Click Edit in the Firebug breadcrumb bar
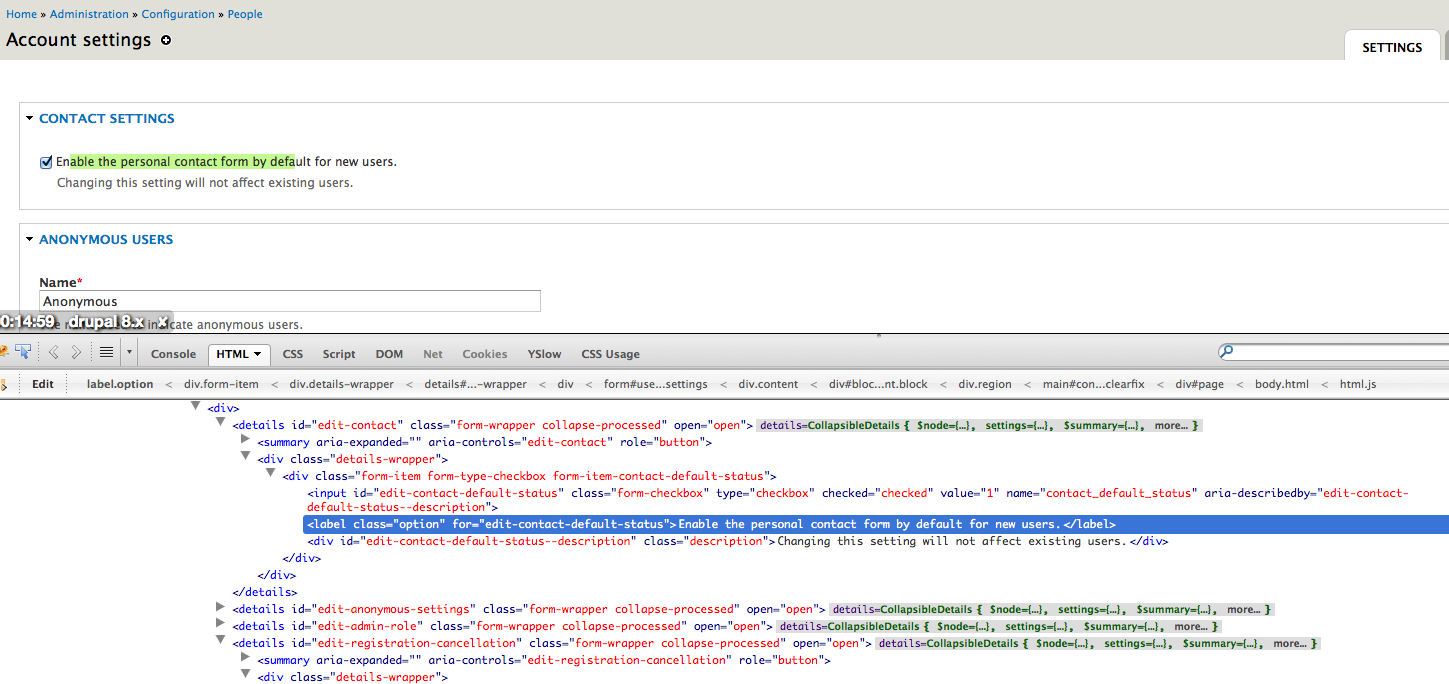 coord(42,383)
